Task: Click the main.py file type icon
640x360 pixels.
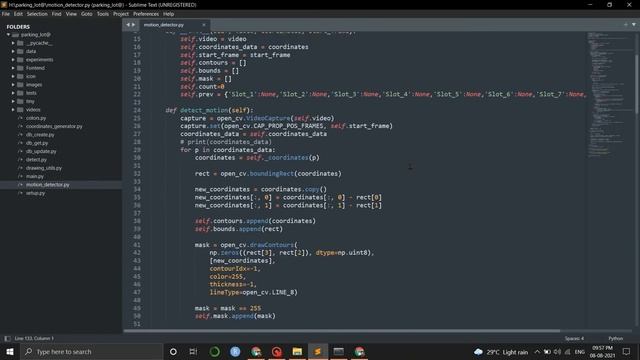Action: click(x=20, y=176)
